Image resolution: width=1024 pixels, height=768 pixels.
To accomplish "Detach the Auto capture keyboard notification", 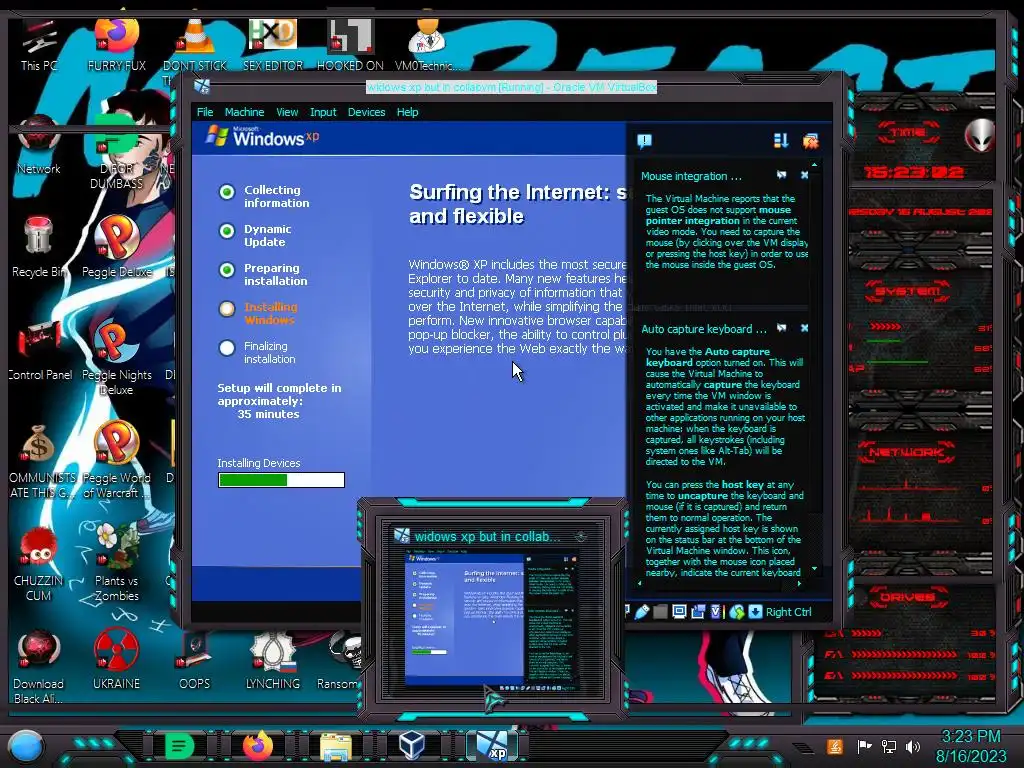I will click(782, 328).
